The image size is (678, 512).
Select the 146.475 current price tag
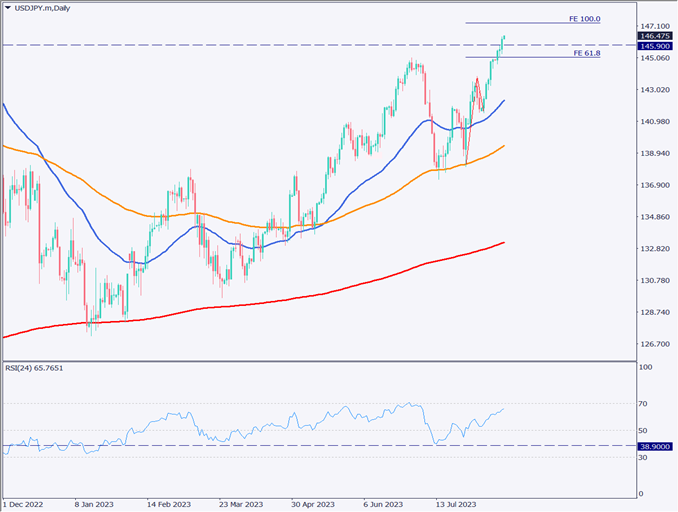click(x=655, y=35)
